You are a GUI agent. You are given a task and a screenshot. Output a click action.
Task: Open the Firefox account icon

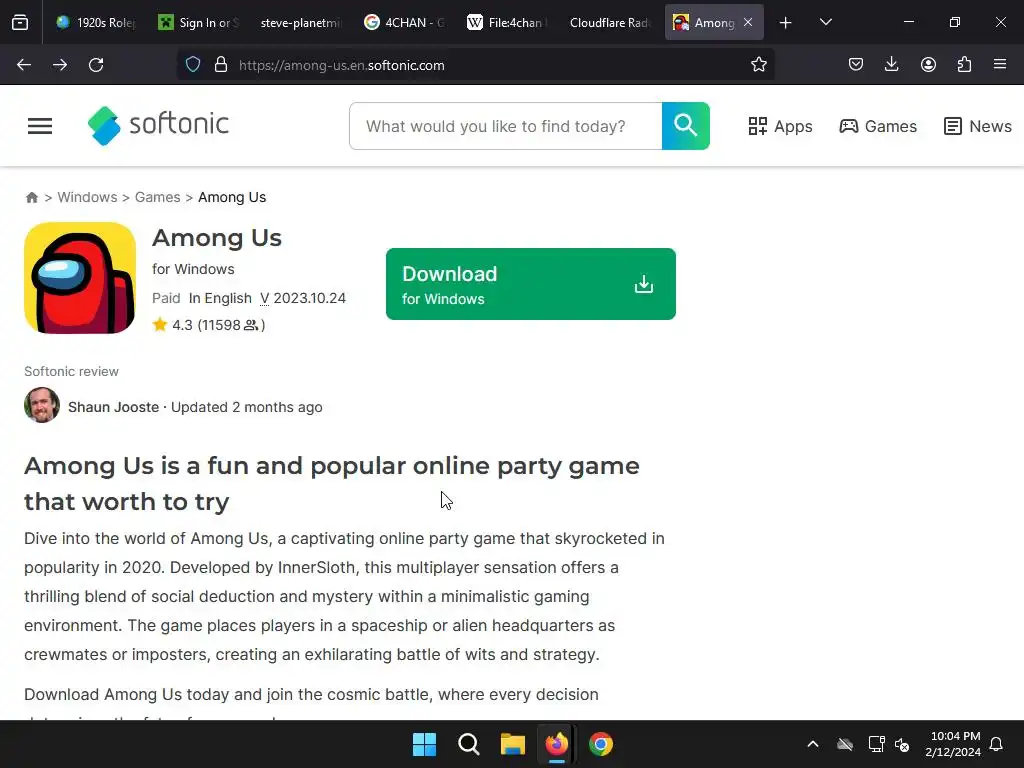928,65
